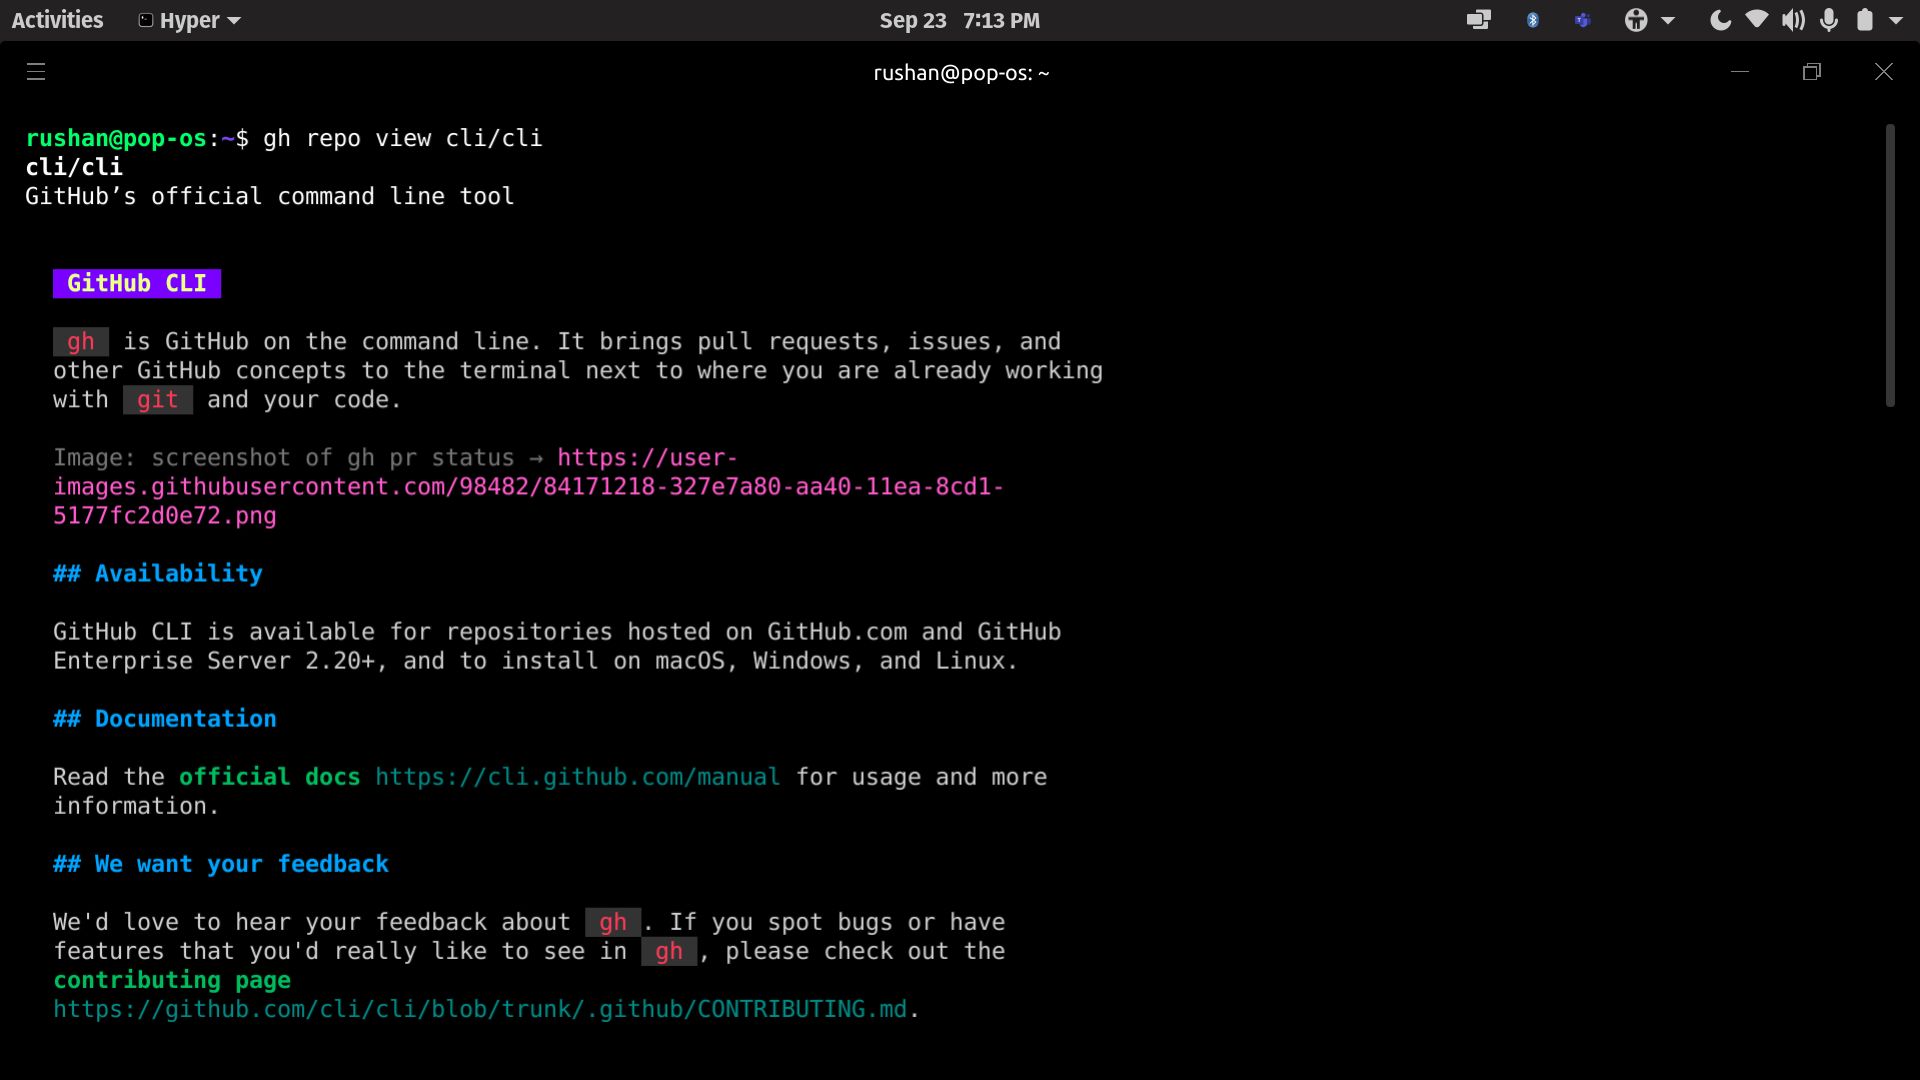Viewport: 1920px width, 1080px height.
Task: Open the cli.github.com/manual link
Action: (578, 777)
